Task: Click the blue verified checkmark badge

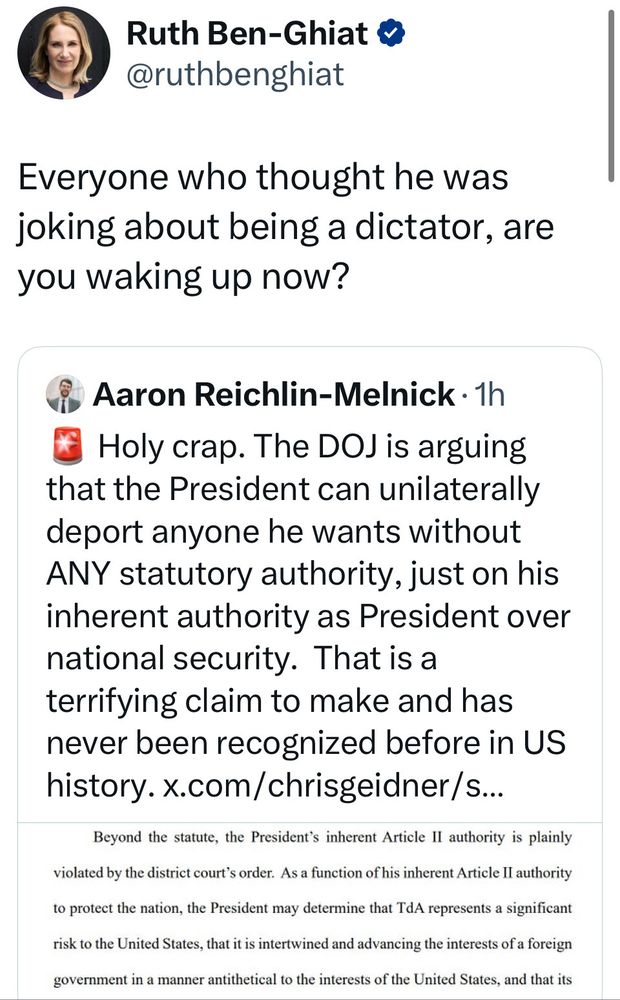Action: 391,34
